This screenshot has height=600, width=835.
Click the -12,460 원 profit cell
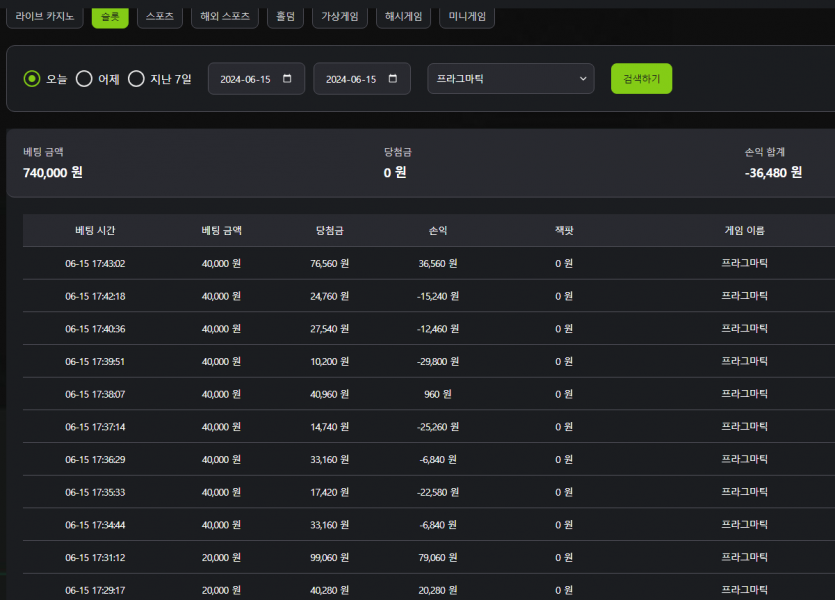coord(438,329)
